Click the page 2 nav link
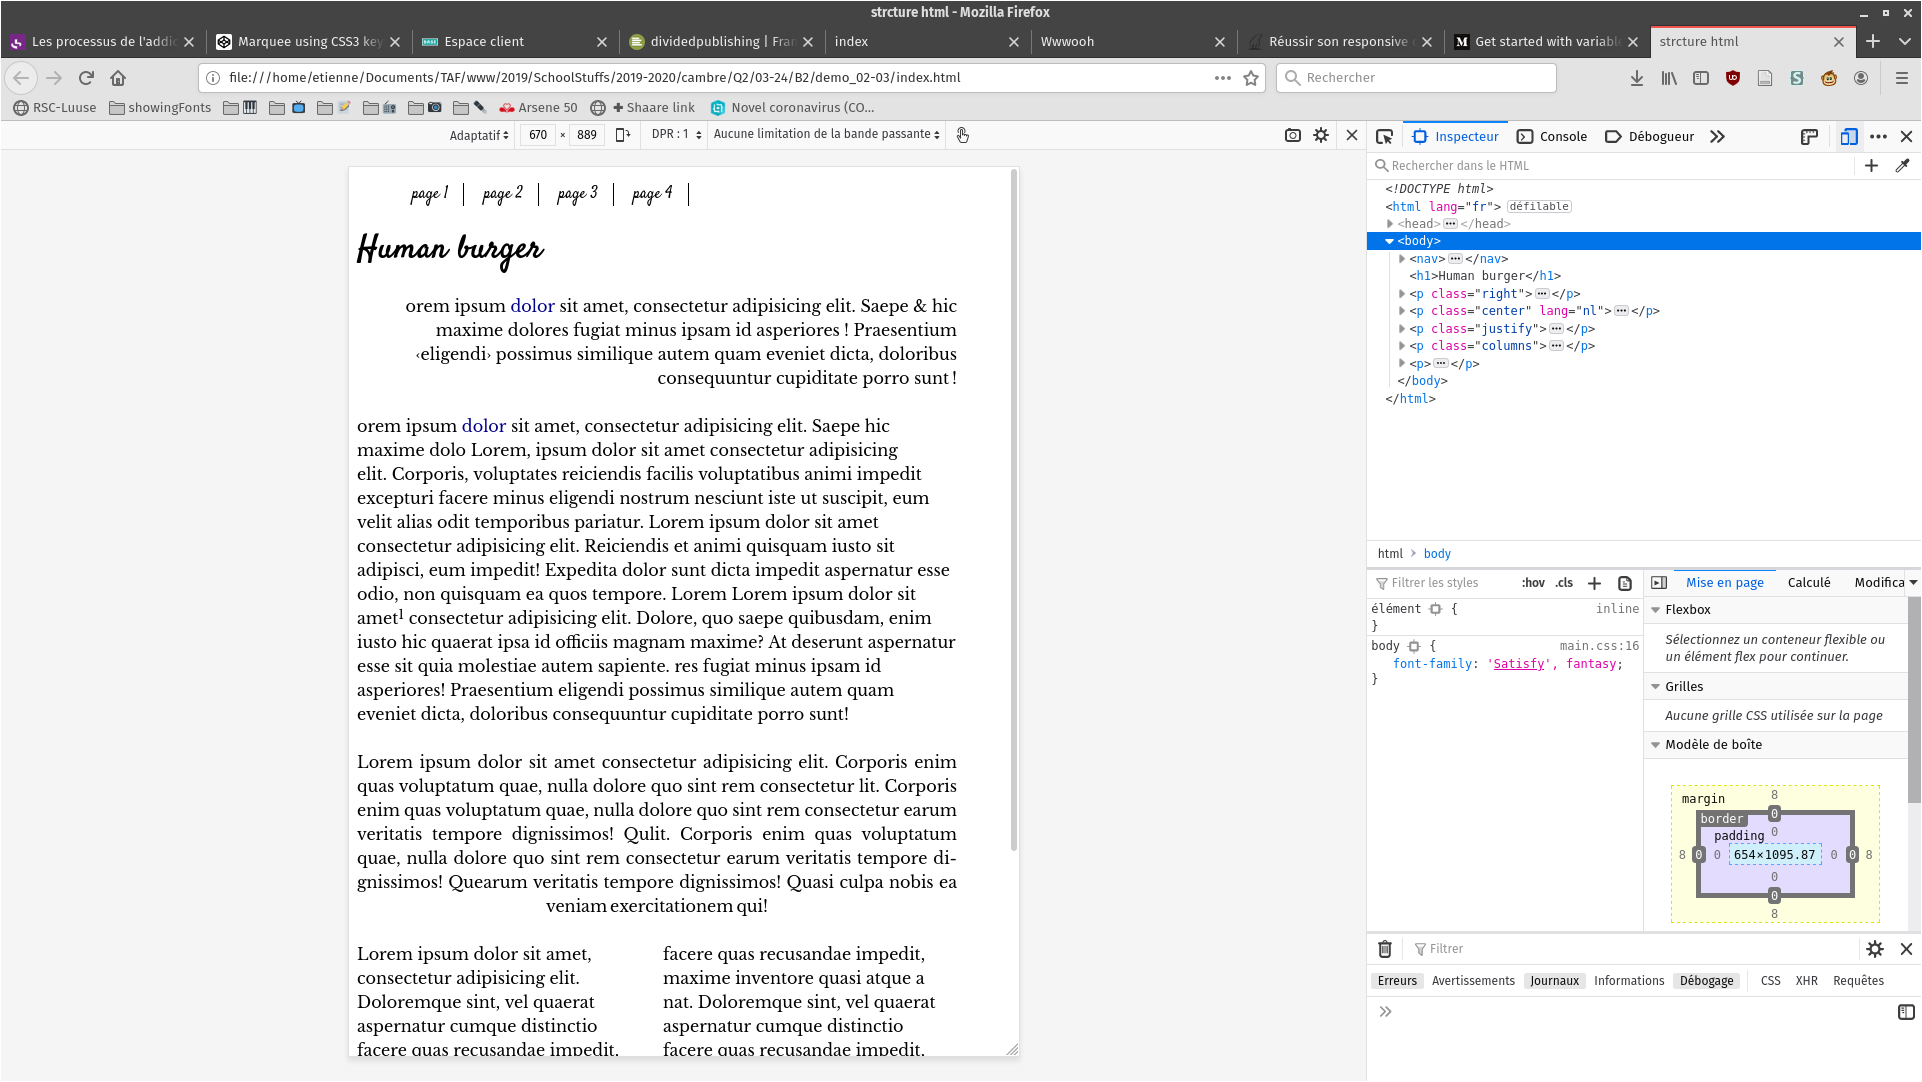The image size is (1922, 1082). coord(502,194)
